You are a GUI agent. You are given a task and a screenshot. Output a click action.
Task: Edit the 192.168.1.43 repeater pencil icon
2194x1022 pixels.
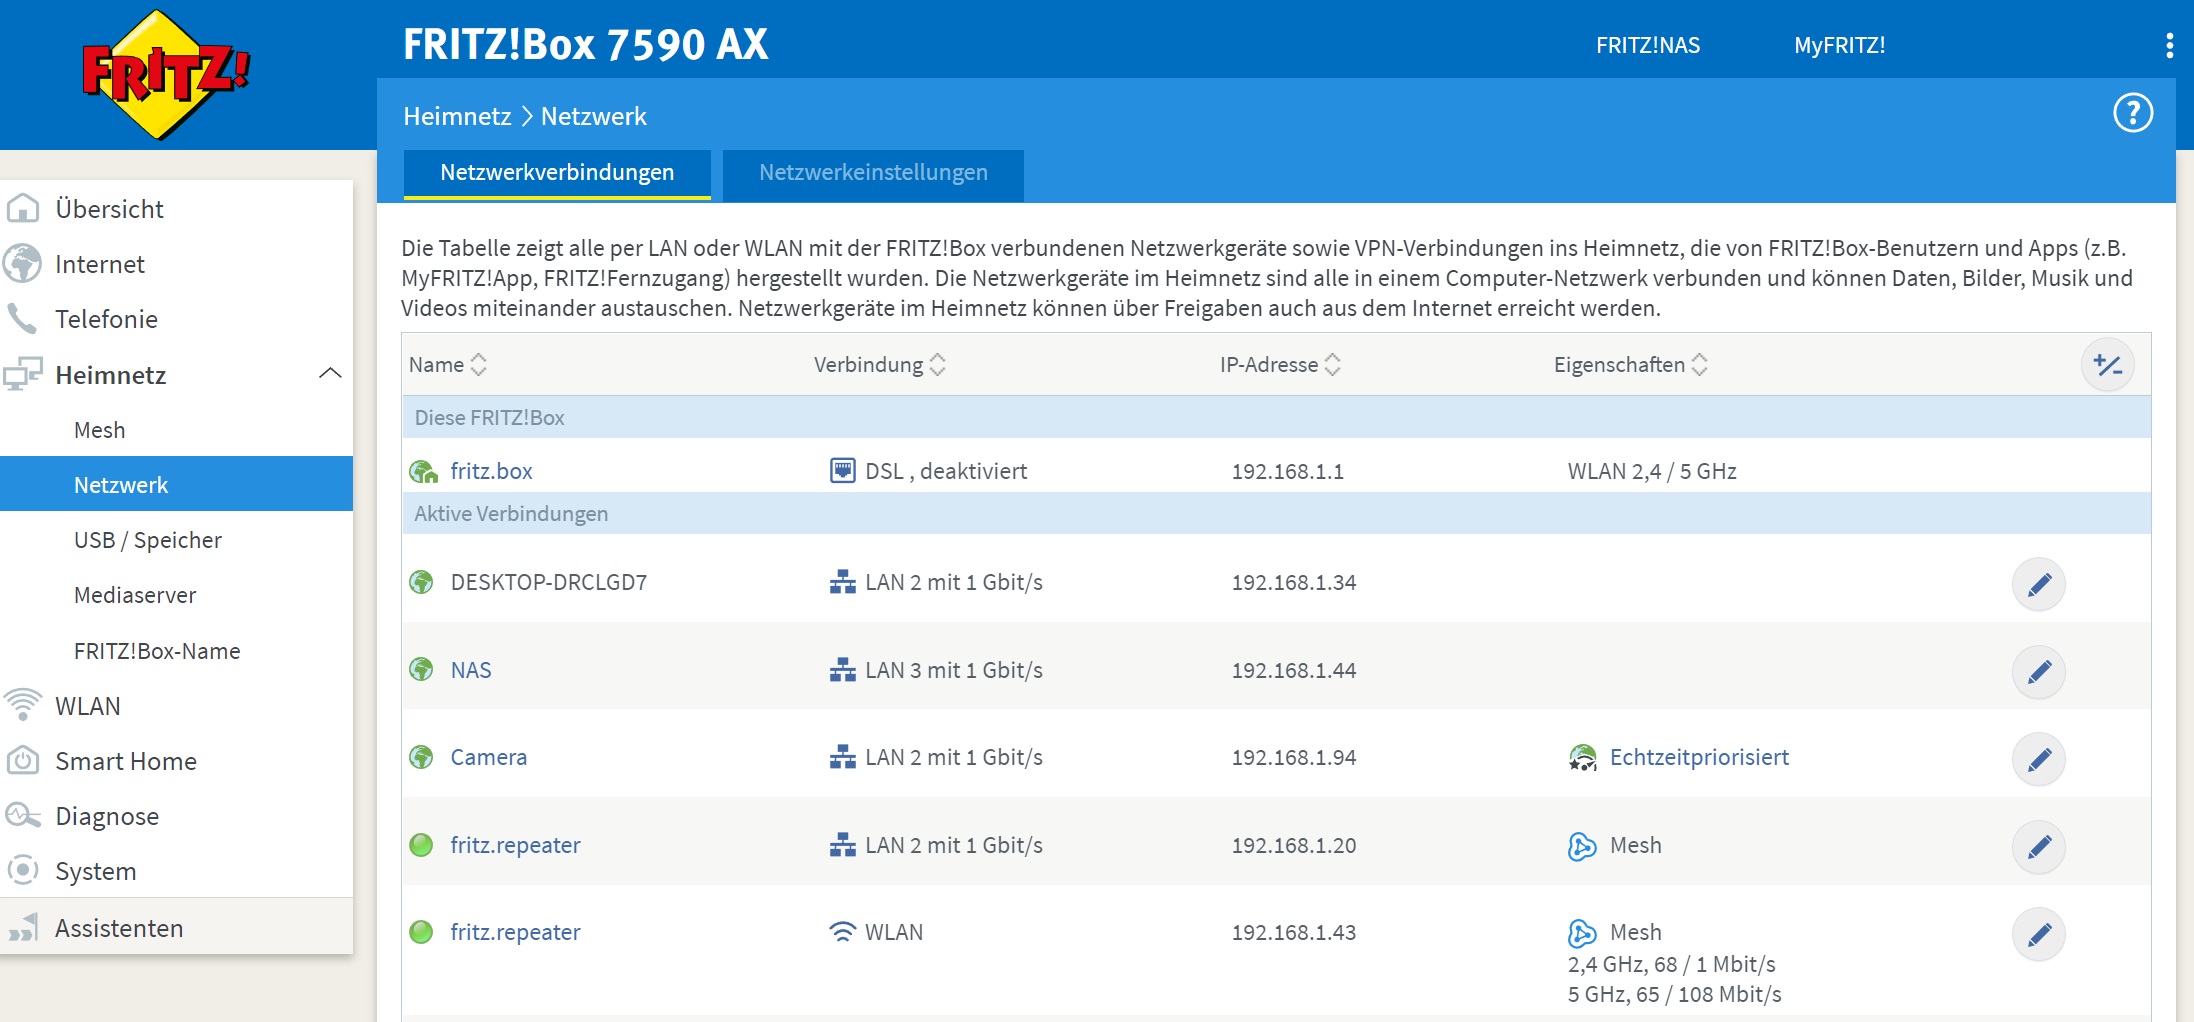[2039, 934]
